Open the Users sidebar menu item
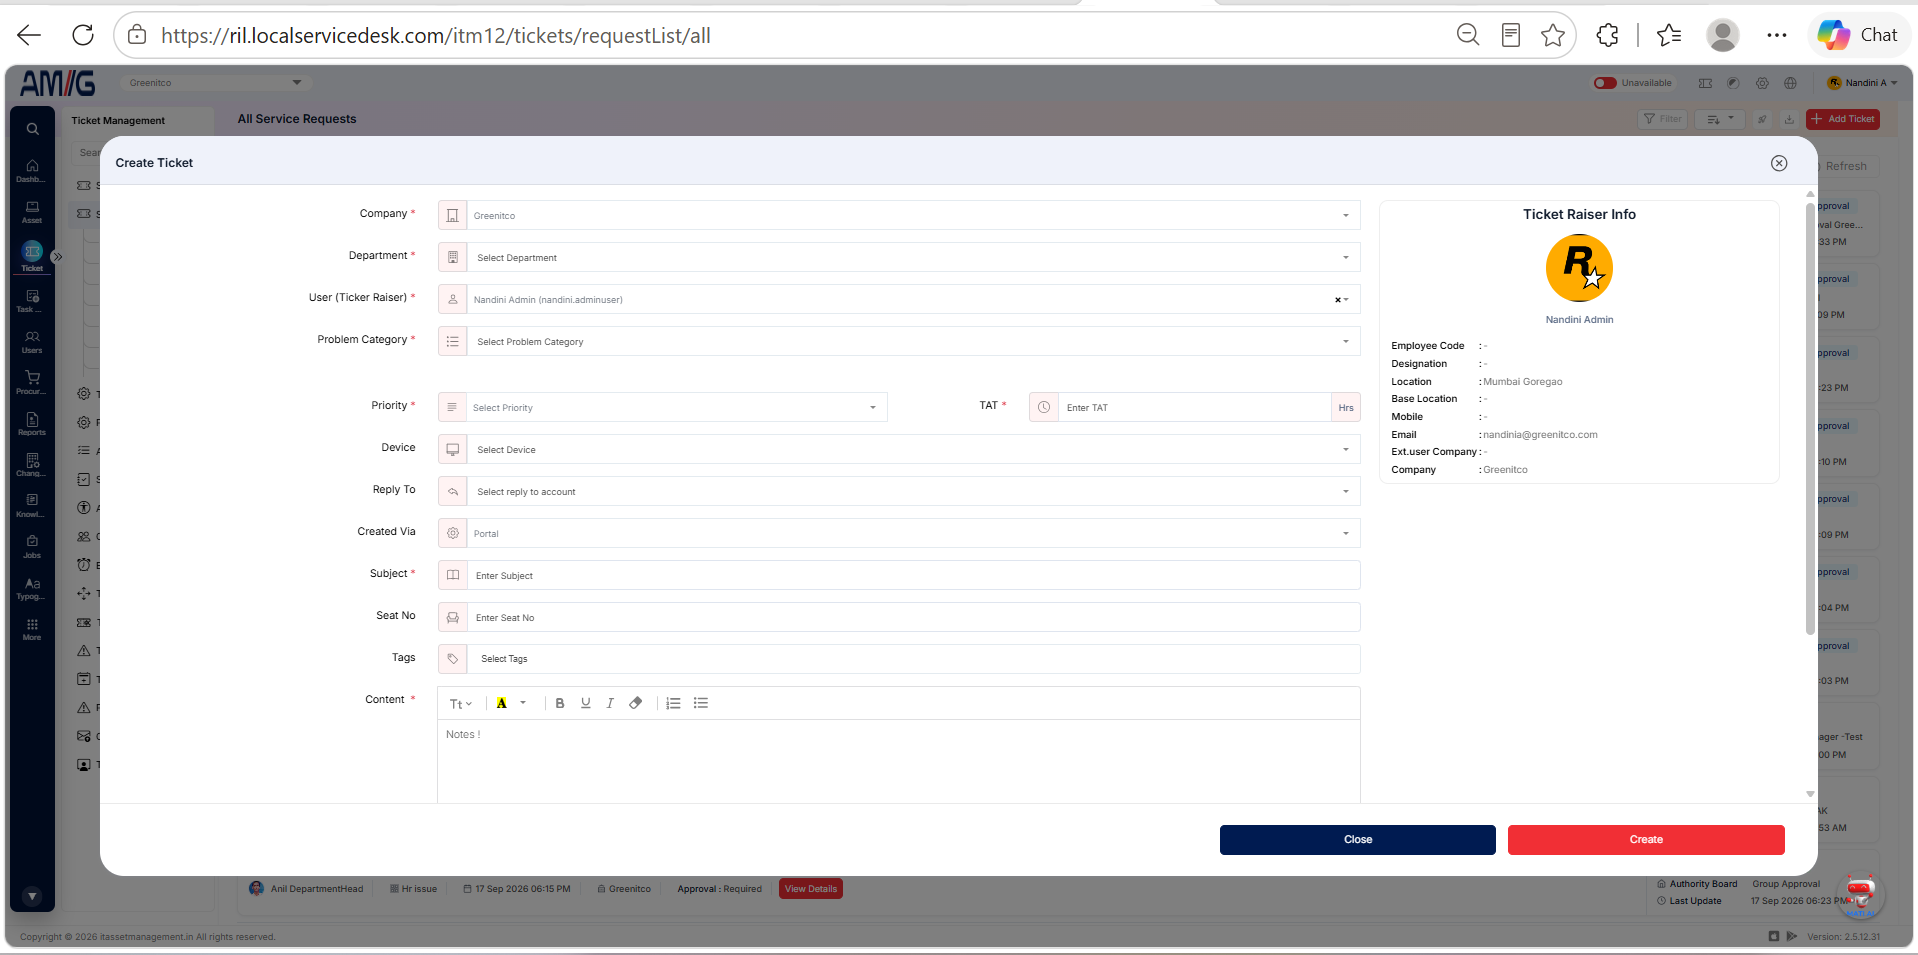 (32, 342)
